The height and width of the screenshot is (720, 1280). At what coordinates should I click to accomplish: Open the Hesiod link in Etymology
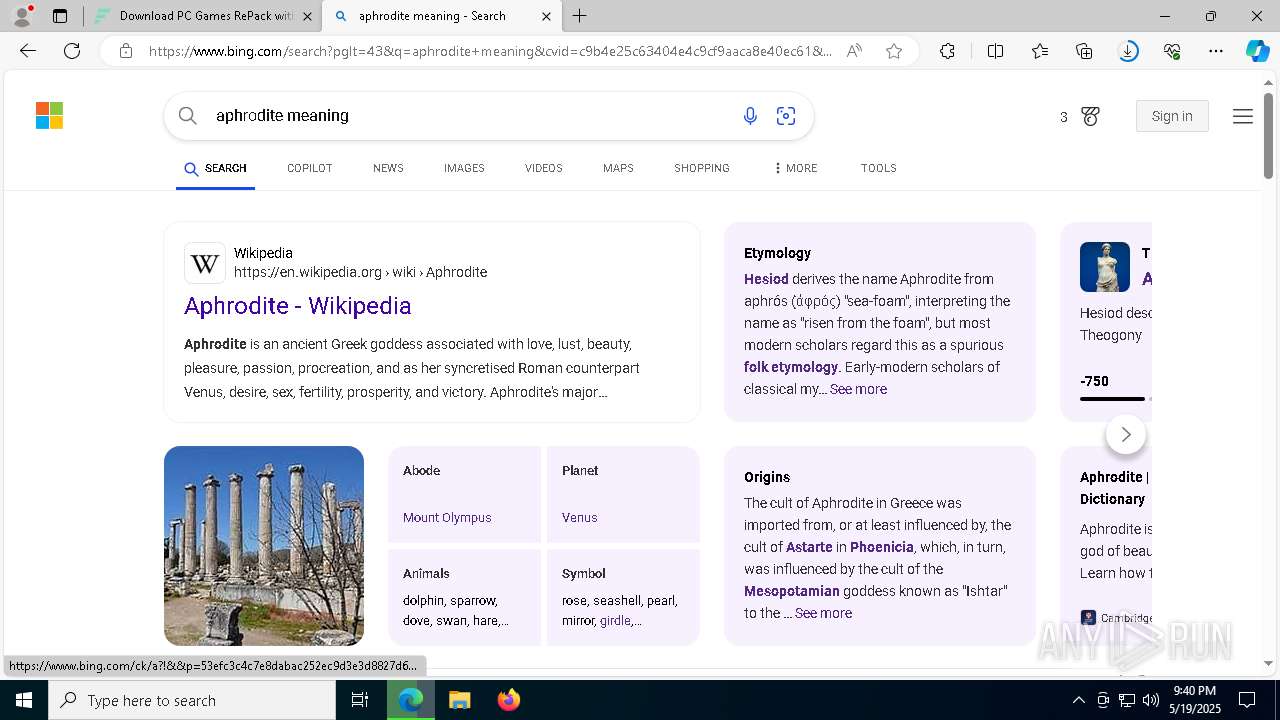coord(766,279)
